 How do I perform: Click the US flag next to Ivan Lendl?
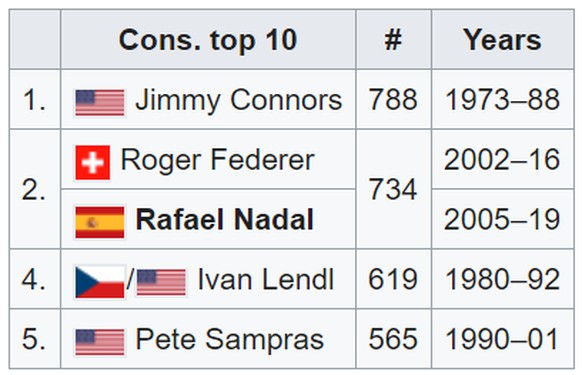pos(161,283)
